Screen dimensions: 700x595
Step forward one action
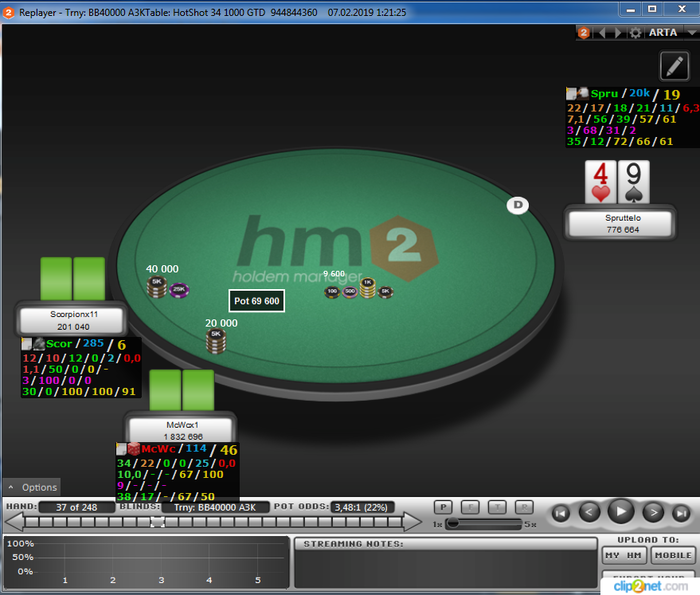coord(653,512)
